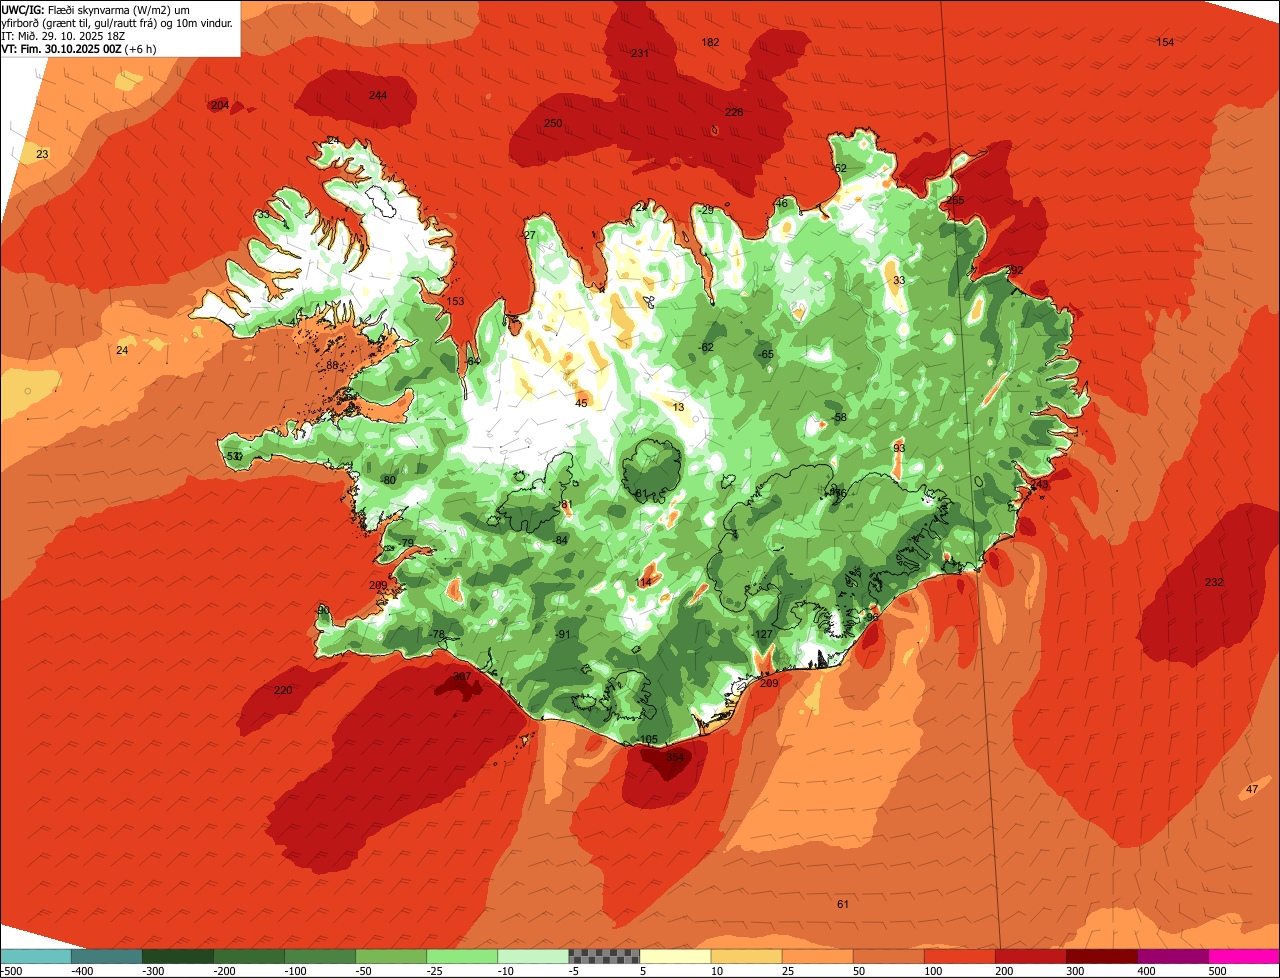Click the '-500' legend tick label
Viewport: 1280px width, 978px height.
(x=12, y=970)
